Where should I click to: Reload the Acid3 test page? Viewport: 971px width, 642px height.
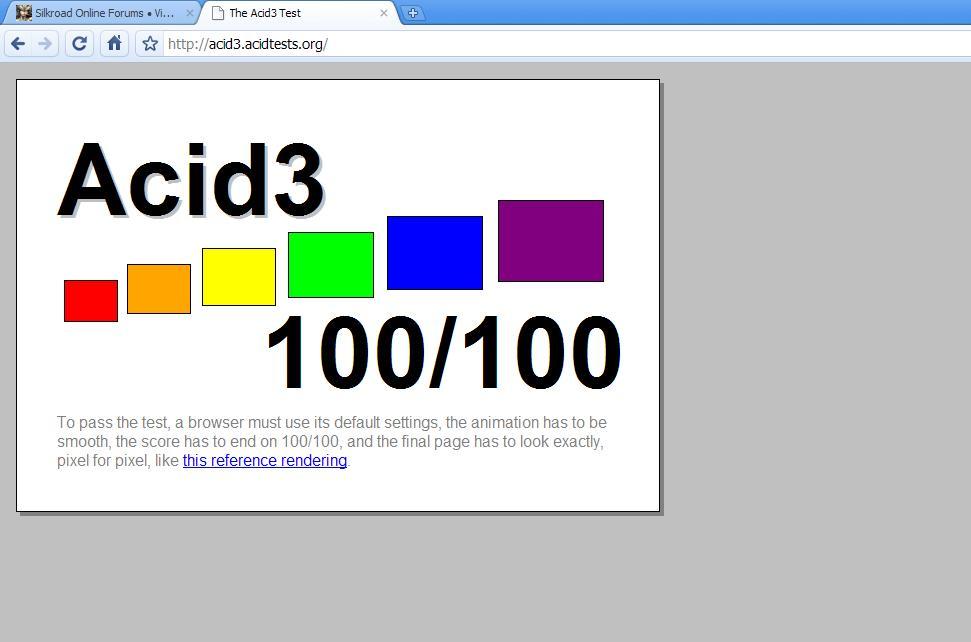[79, 44]
